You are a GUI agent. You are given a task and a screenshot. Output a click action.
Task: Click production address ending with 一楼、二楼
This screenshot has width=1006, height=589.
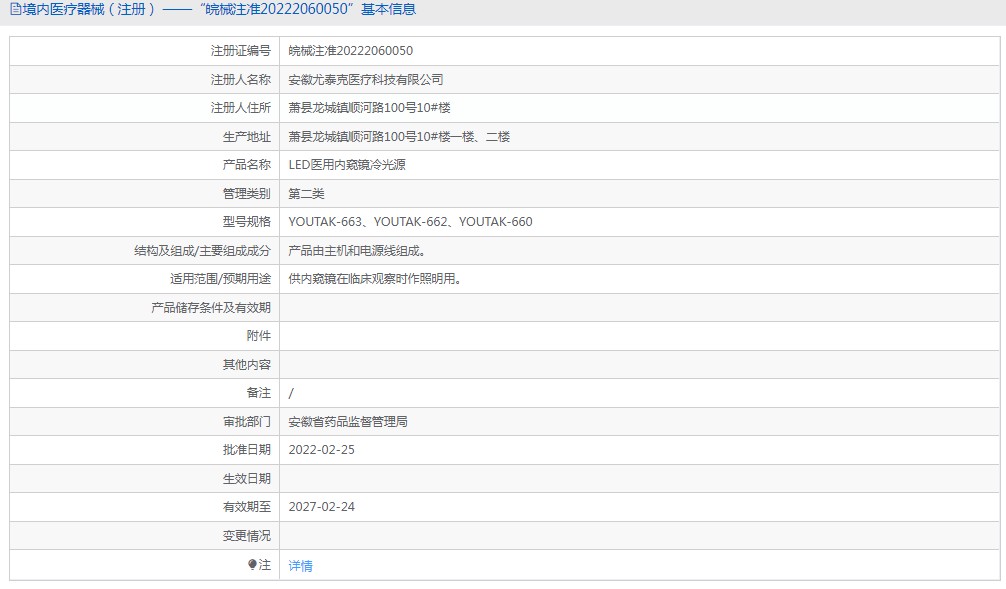tap(399, 137)
